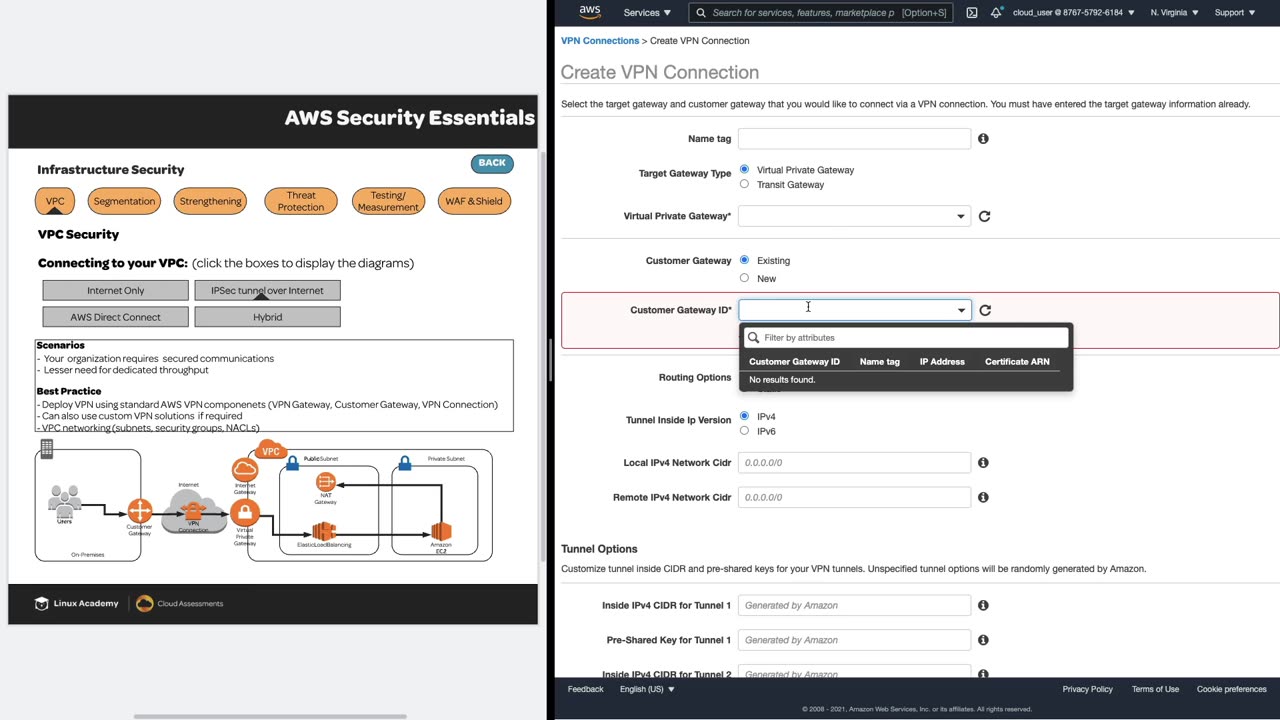Show the AWS Direct Connect diagram
The height and width of the screenshot is (720, 1280).
point(115,317)
